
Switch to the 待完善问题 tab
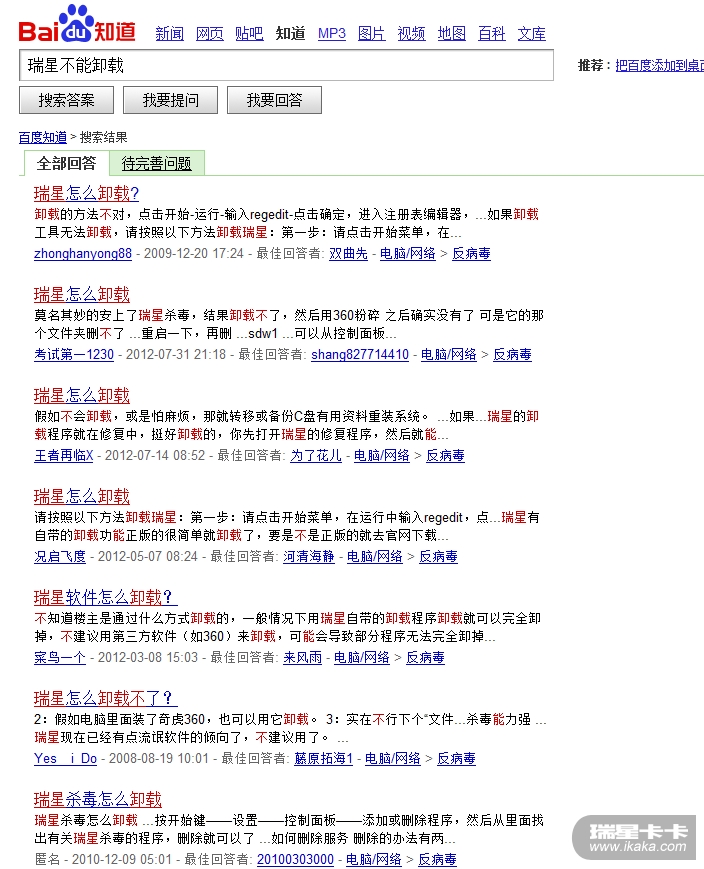coord(156,163)
